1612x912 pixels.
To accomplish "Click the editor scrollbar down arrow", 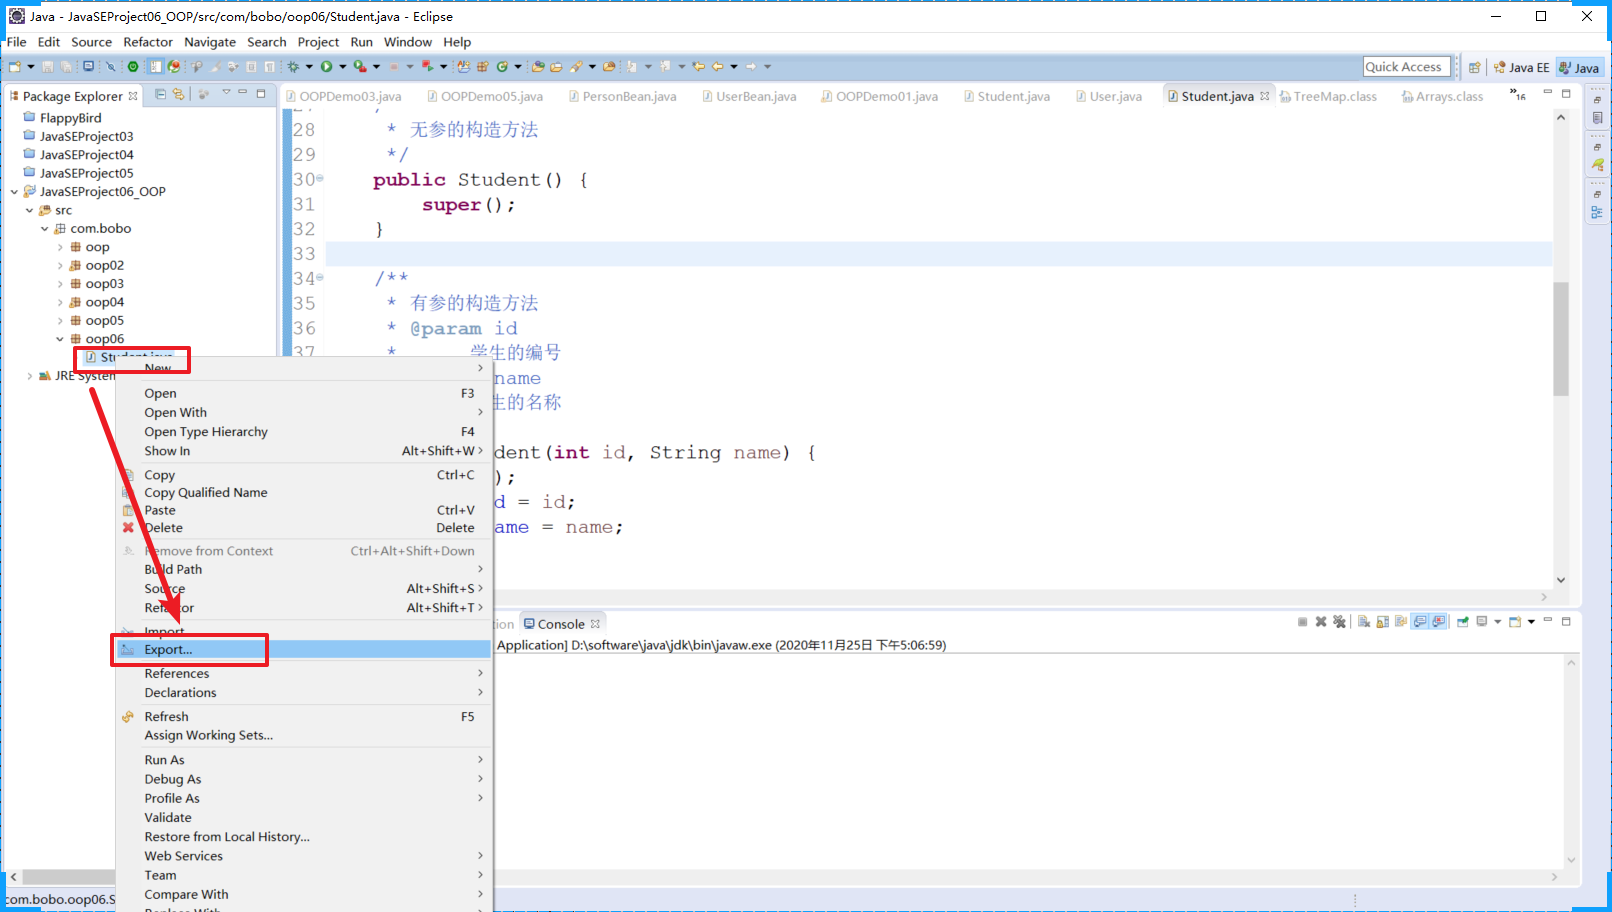I will pyautogui.click(x=1560, y=580).
